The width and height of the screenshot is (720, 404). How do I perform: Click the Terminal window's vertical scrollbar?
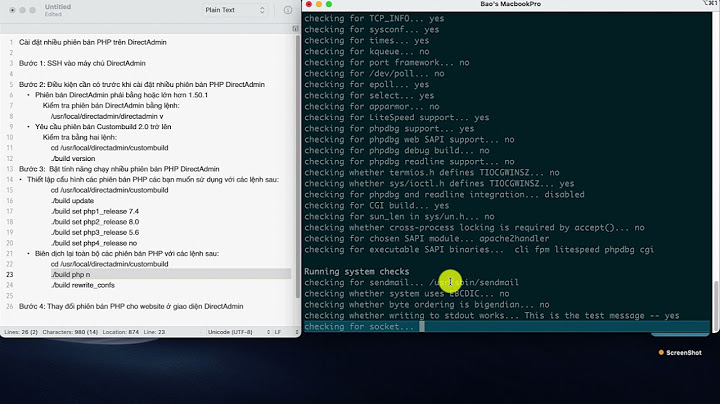715,301
